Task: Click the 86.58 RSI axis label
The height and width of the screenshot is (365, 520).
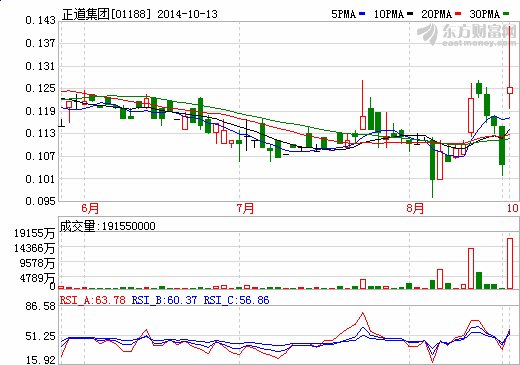Action: click(40, 306)
